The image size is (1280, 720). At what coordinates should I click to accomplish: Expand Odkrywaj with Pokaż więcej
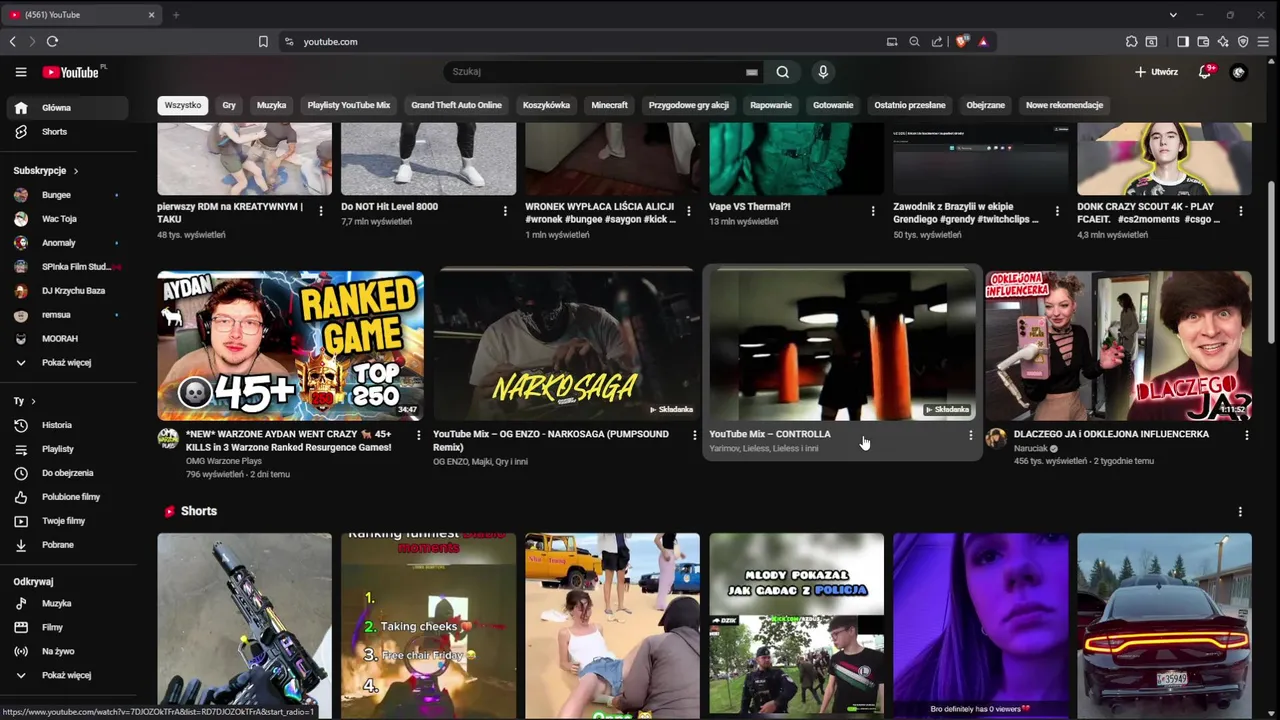point(68,676)
